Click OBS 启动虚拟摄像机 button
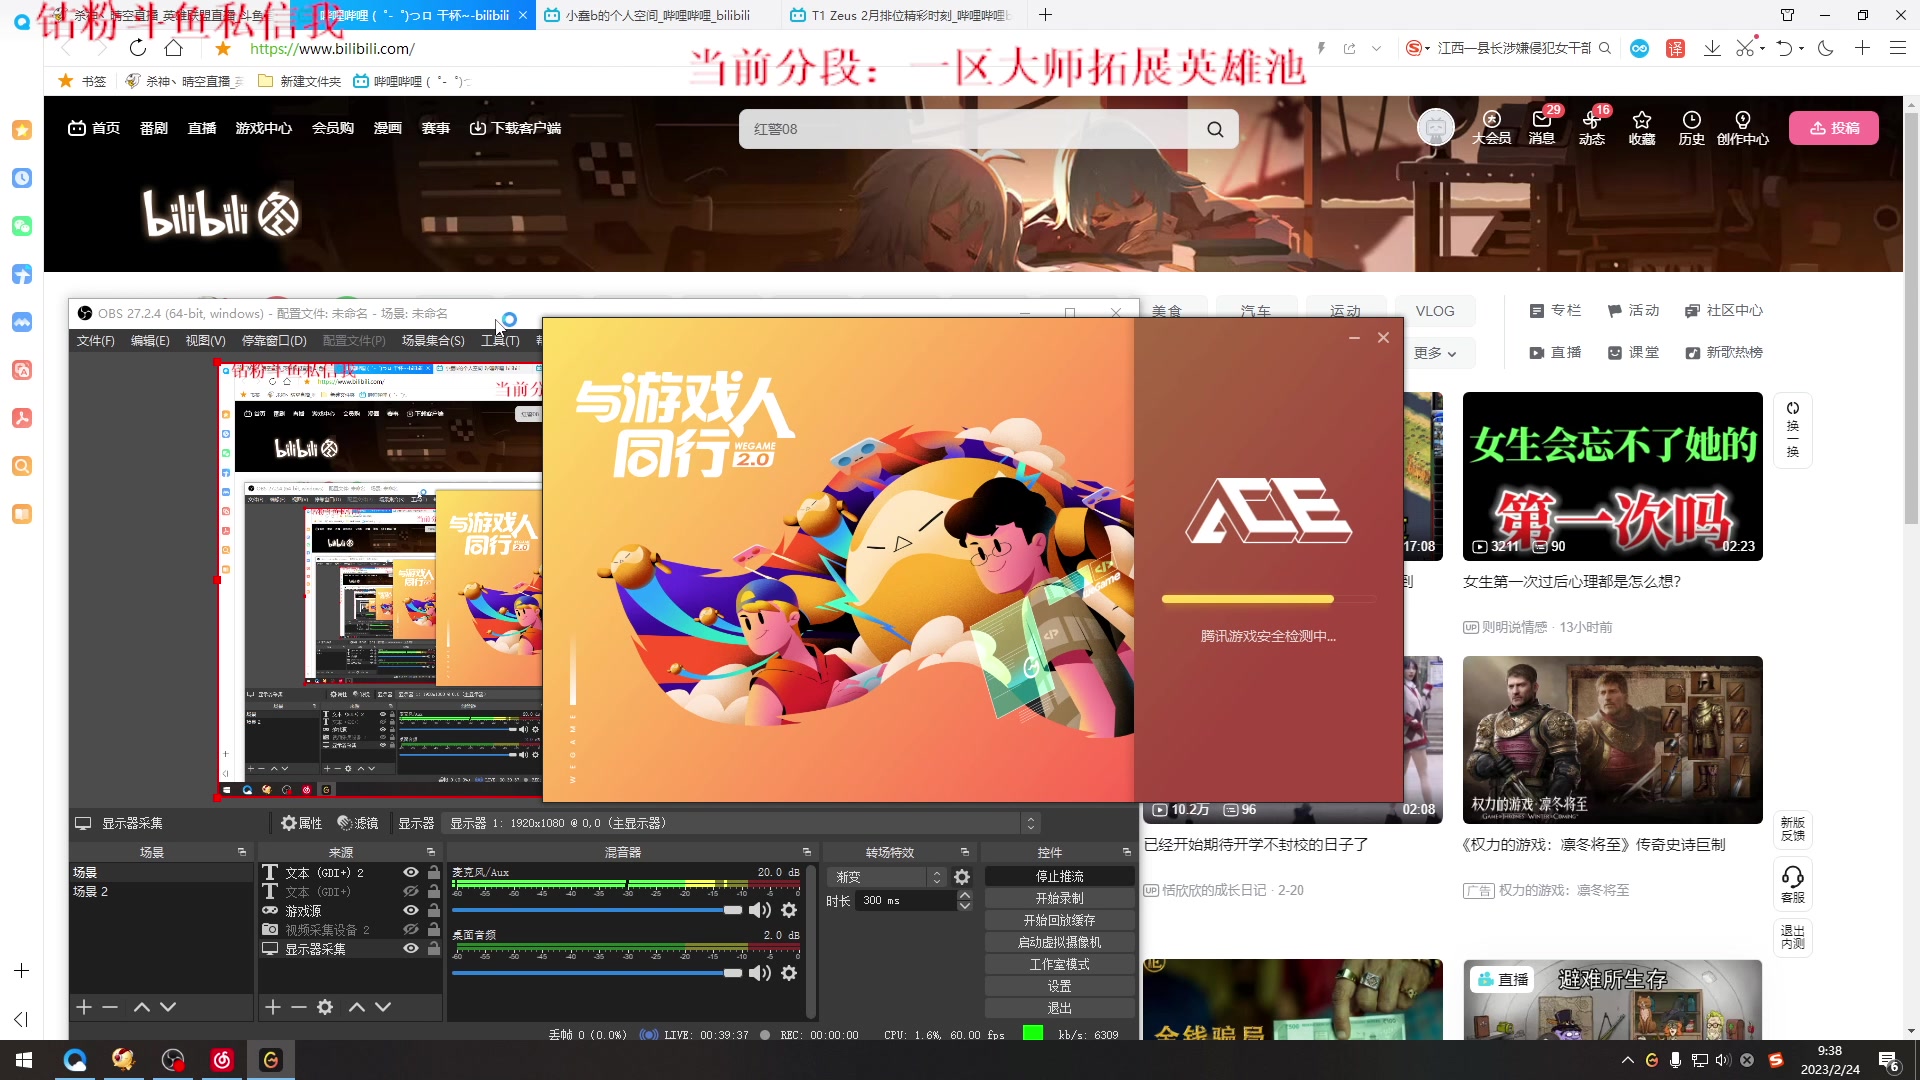Image resolution: width=1920 pixels, height=1080 pixels. tap(1059, 942)
